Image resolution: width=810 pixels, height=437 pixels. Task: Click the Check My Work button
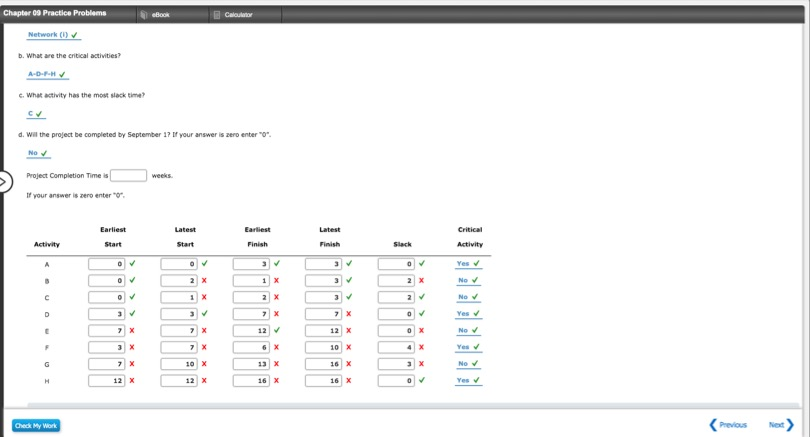[36, 426]
